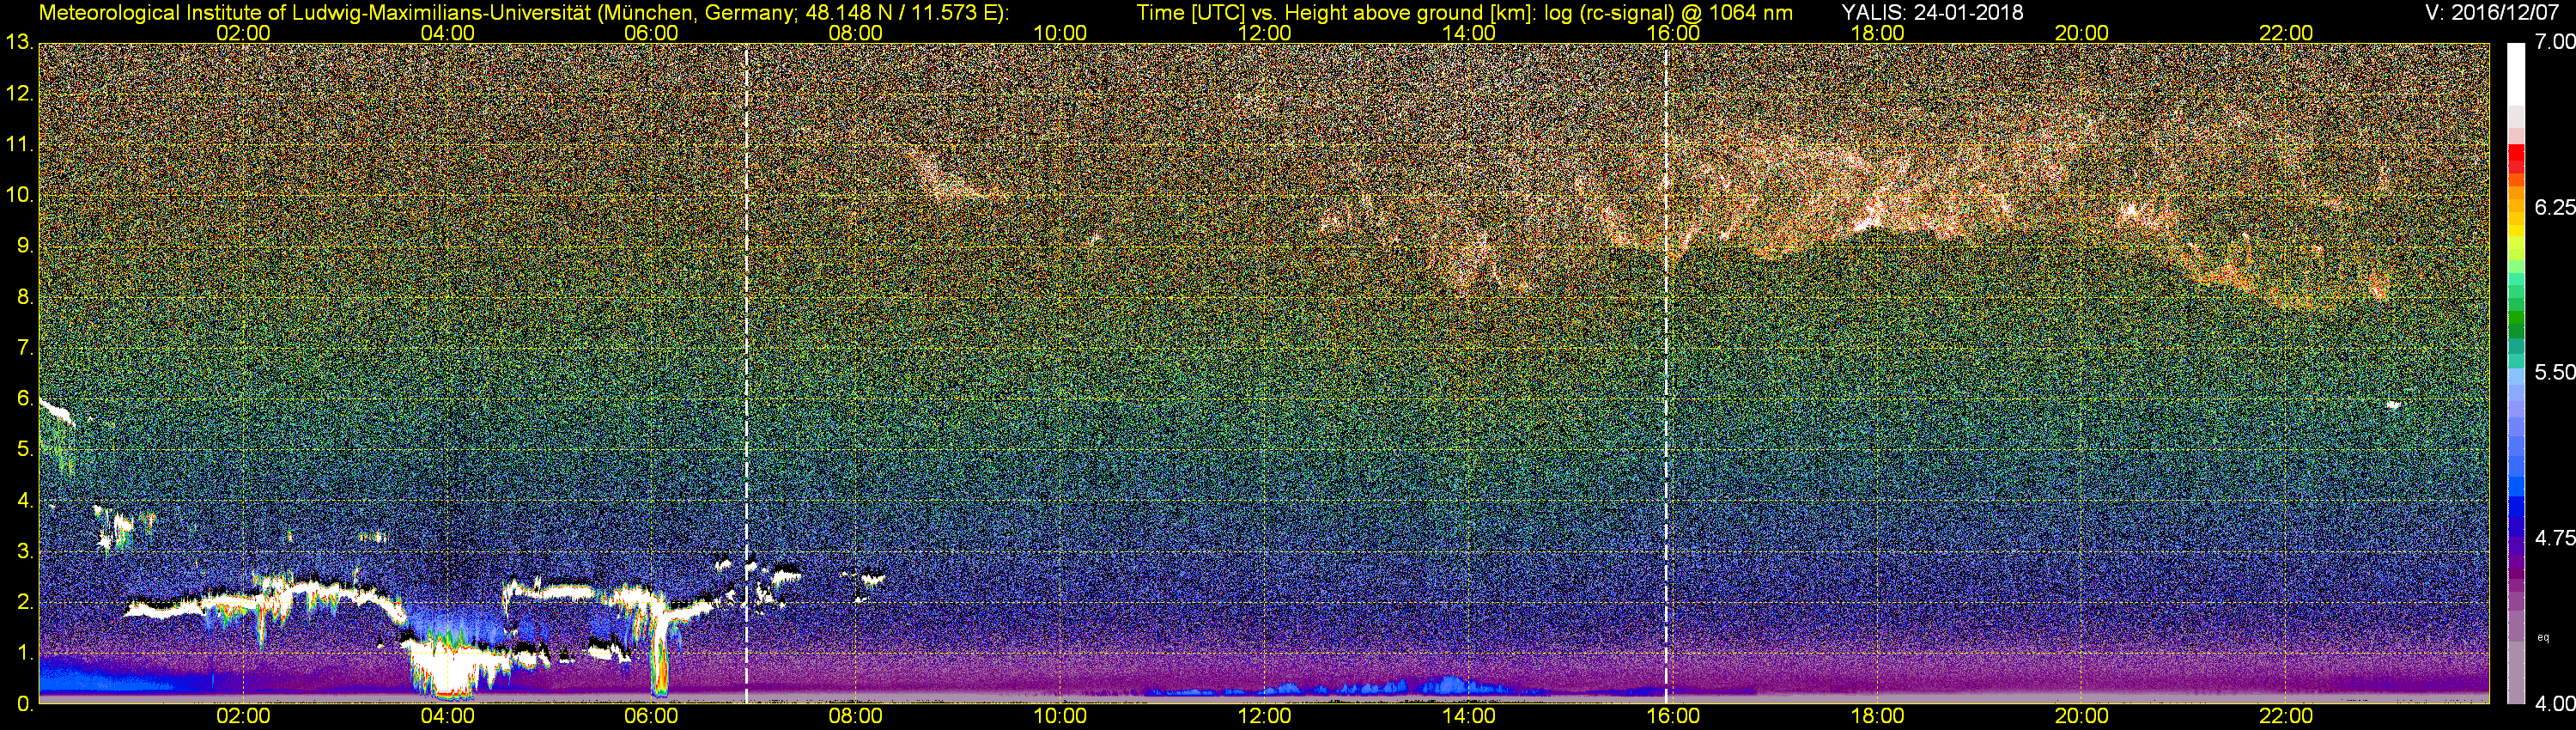Click the 04:00 label on the bottom time axis
Viewport: 2576px width, 730px height.
point(447,716)
